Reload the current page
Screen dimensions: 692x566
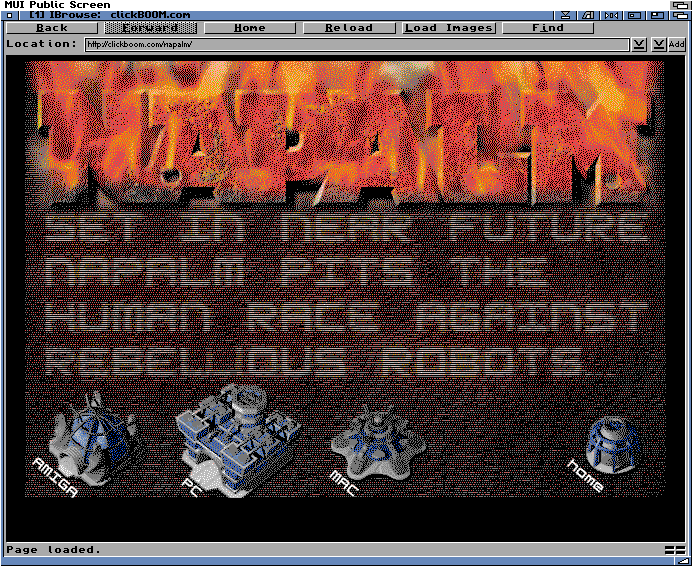click(x=349, y=28)
